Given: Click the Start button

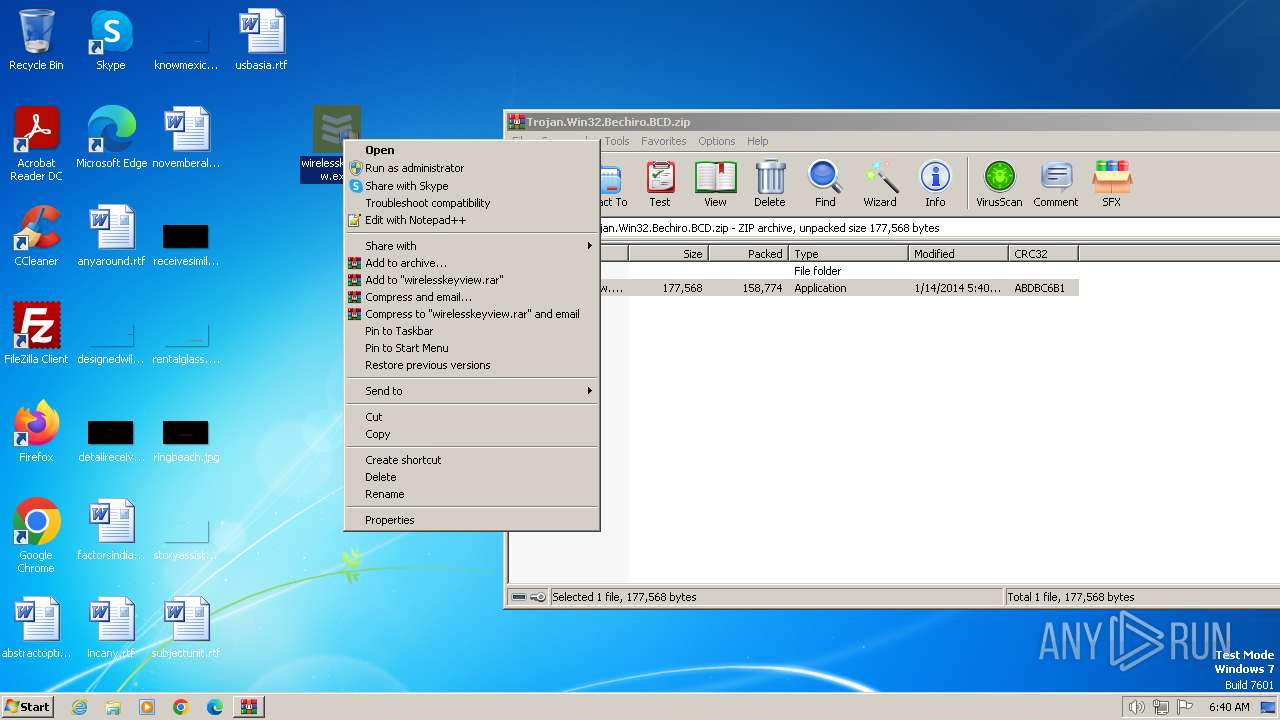Looking at the screenshot, I should pos(27,707).
